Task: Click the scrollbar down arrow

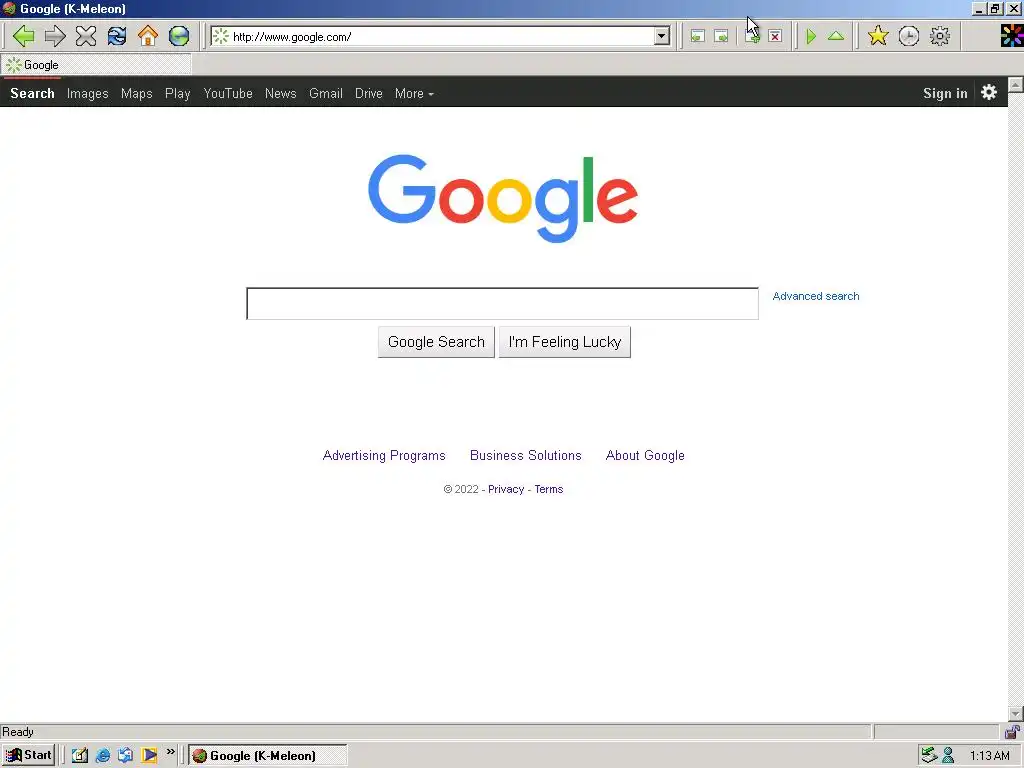Action: pyautogui.click(x=1016, y=713)
